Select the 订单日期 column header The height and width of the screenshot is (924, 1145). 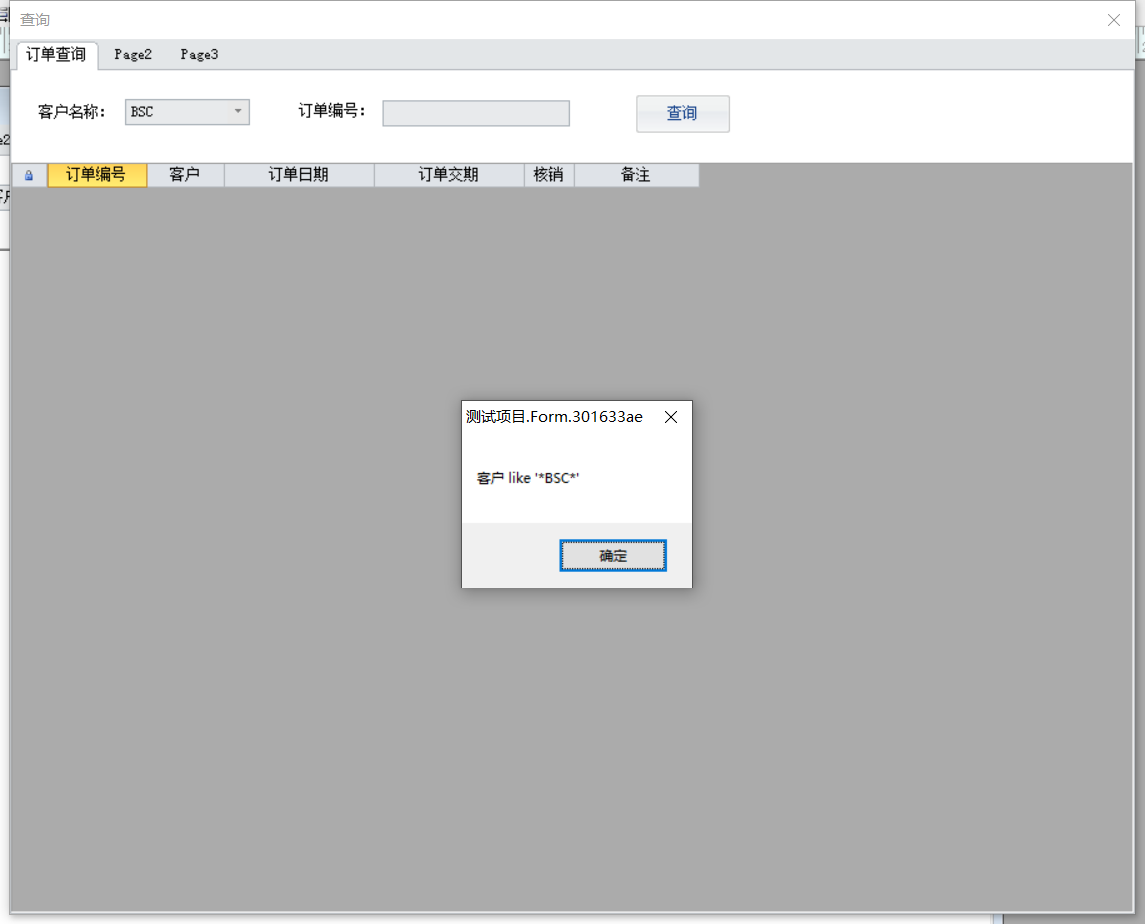tap(299, 175)
